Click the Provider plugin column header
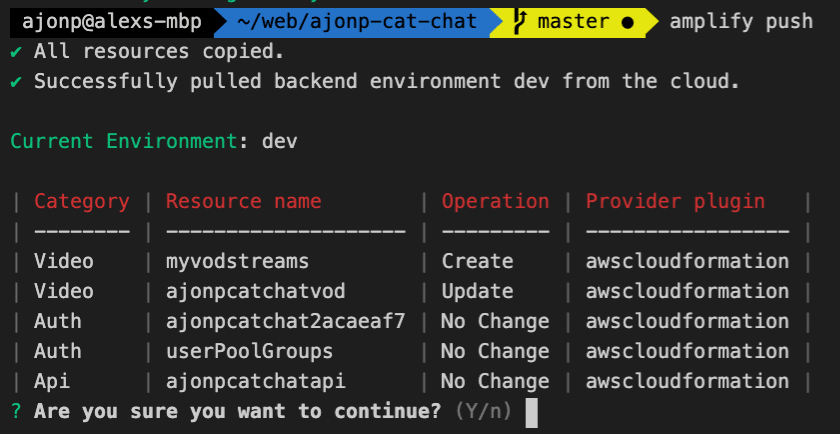Viewport: 840px width, 434px height. [676, 201]
